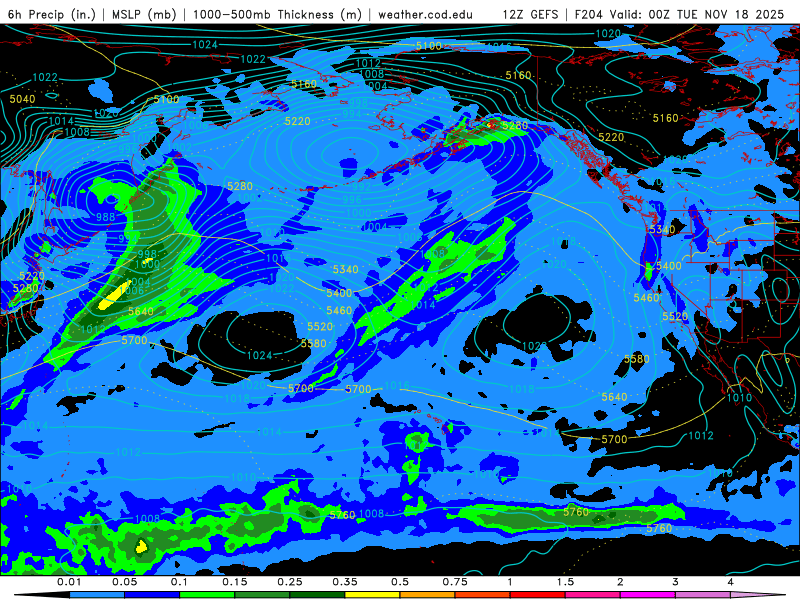The width and height of the screenshot is (800, 600).
Task: Click the 988 low pressure label
Action: 106,217
